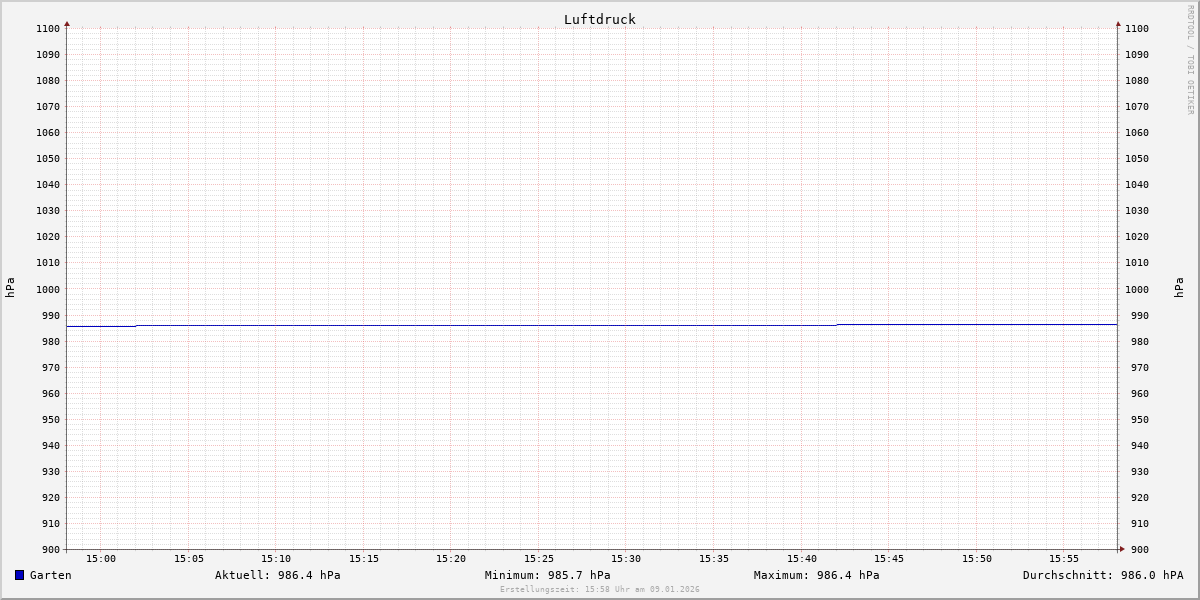1200x600 pixels.
Task: Select the Aktuell: 986.4 hPa reading
Action: point(277,575)
